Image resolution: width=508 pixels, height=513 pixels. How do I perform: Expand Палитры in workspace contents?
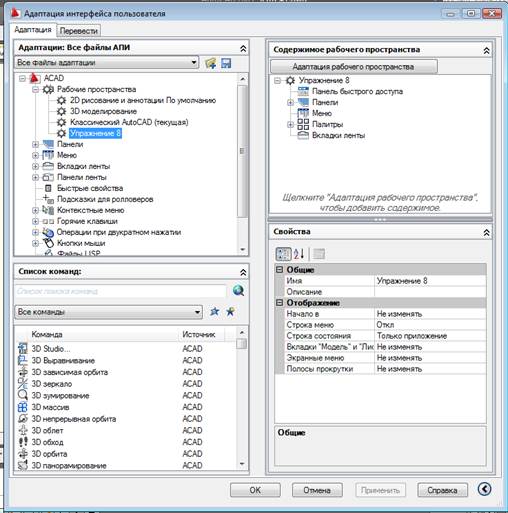[290, 124]
